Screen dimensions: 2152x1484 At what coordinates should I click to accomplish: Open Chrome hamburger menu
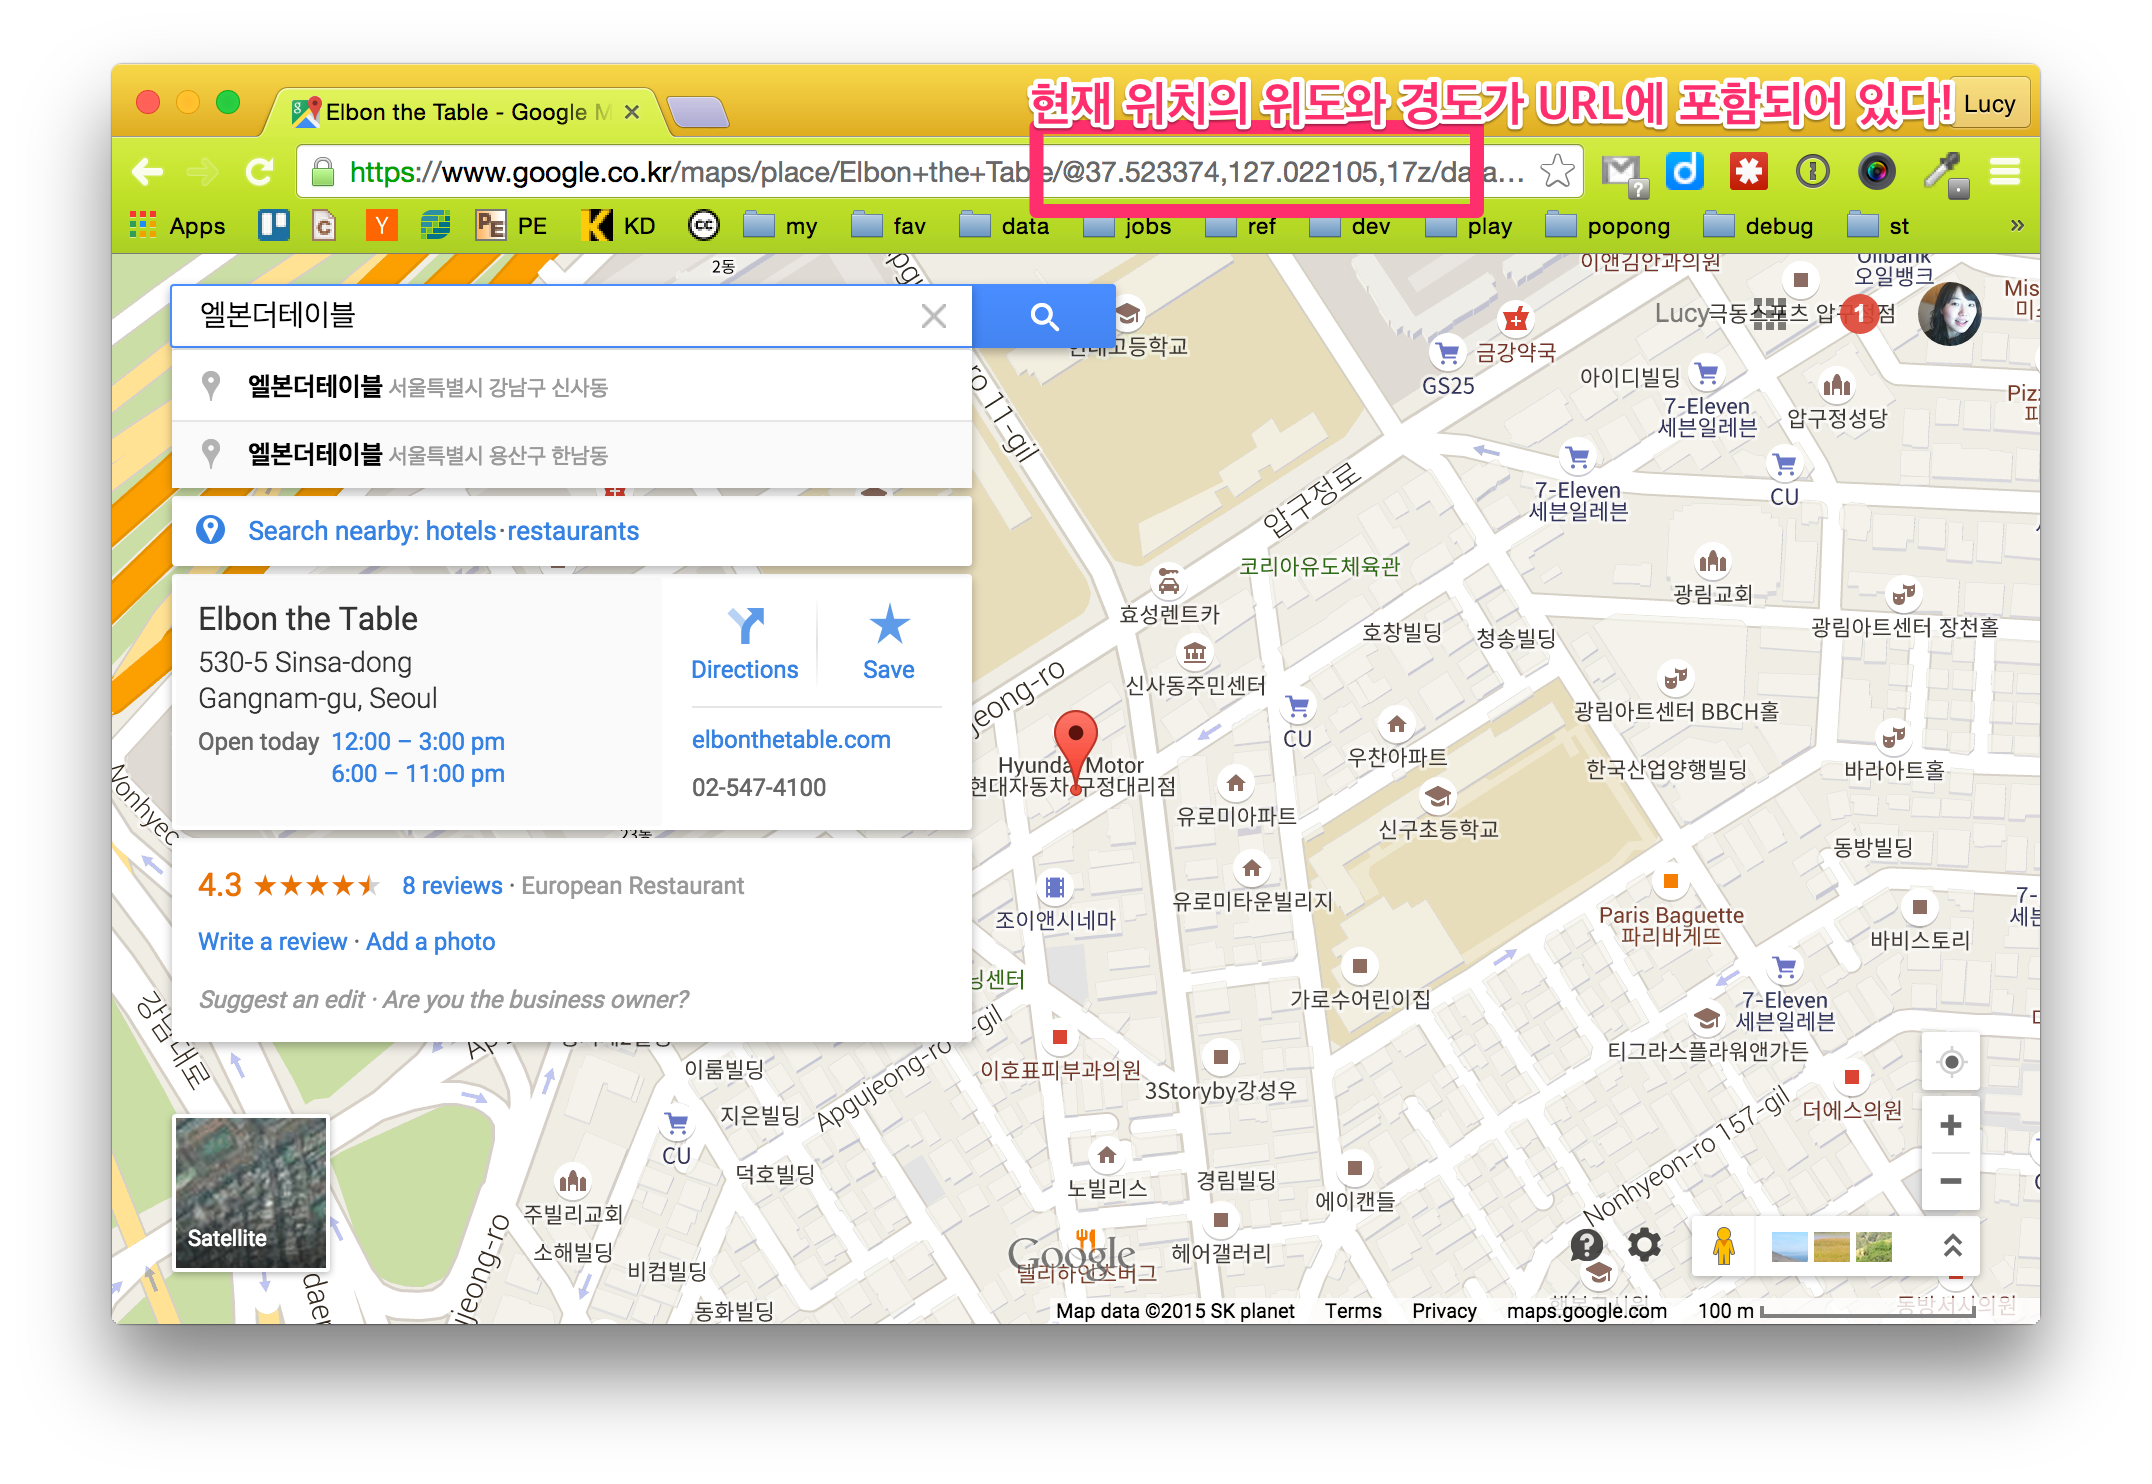[2004, 172]
